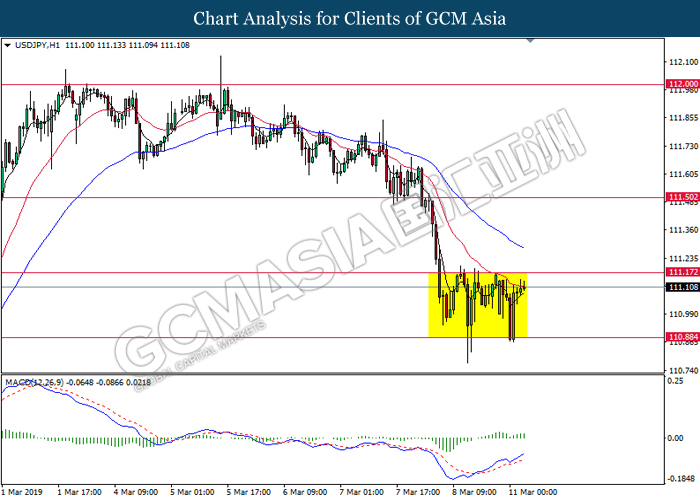700x500 pixels.
Task: Click the 7 Mar 01:00 time axis label
Action: click(362, 492)
